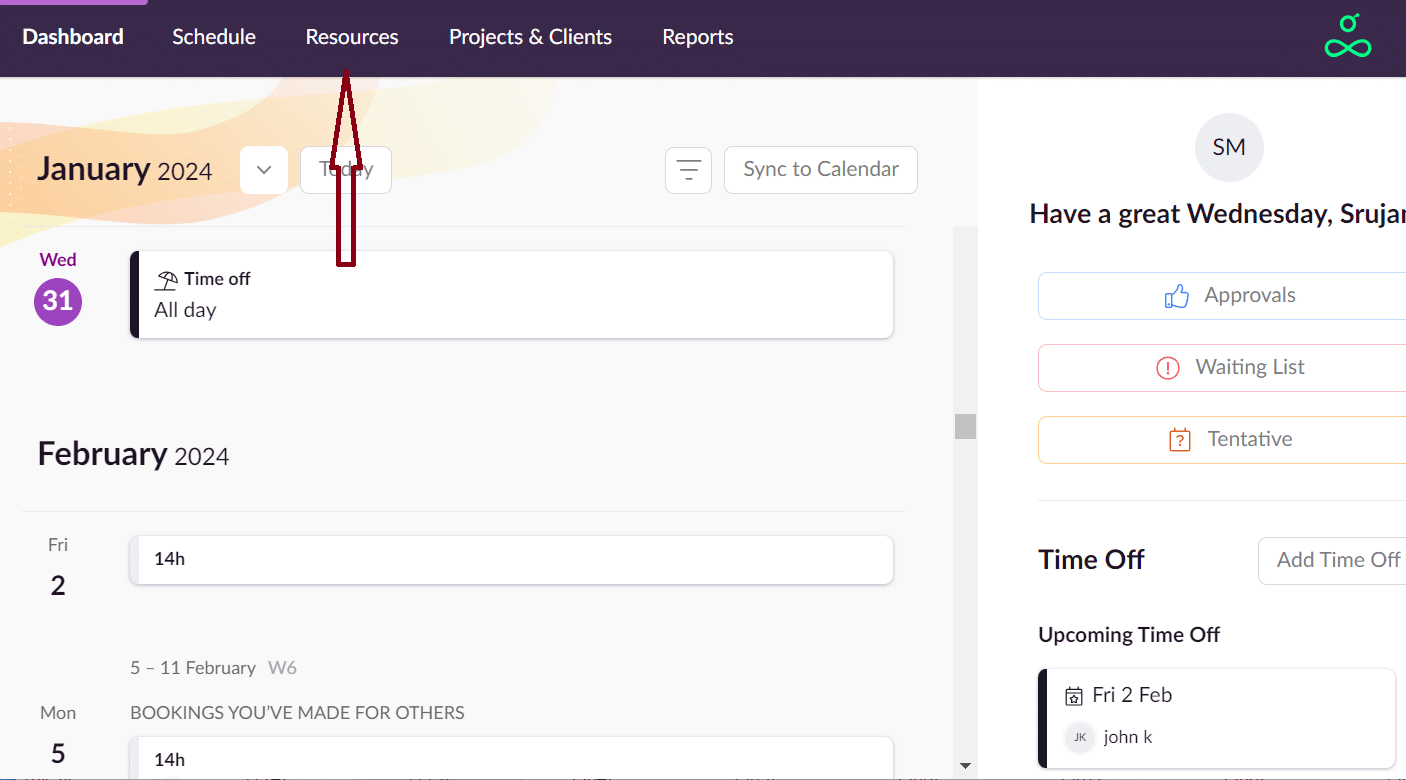1406x780 pixels.
Task: Switch to Projects & Clients
Action: pos(530,37)
